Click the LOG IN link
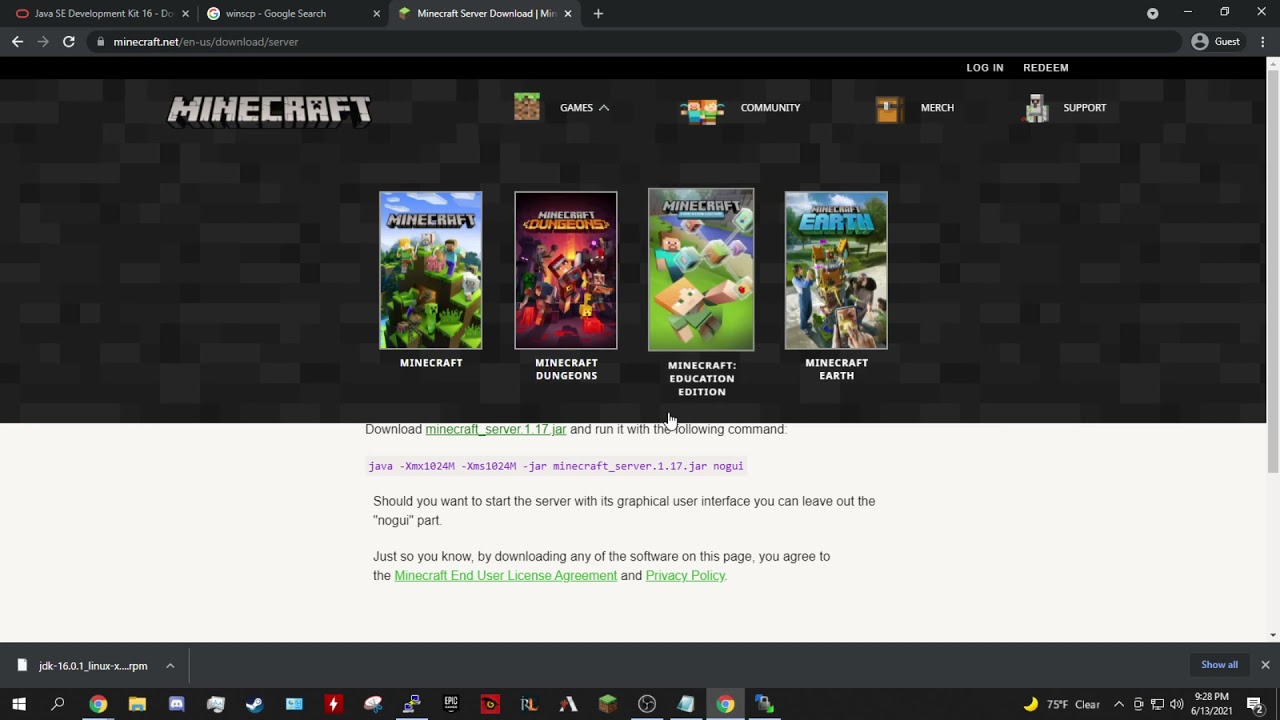The image size is (1280, 720). (985, 68)
